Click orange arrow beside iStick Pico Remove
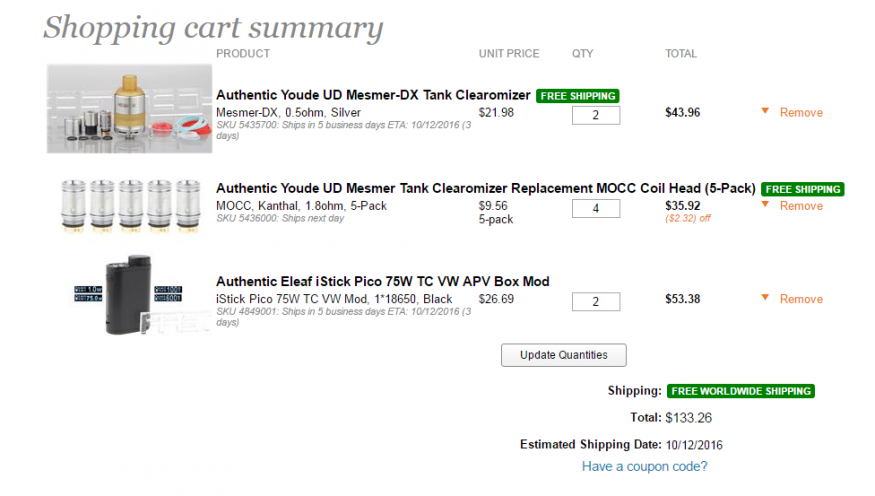 coord(765,297)
